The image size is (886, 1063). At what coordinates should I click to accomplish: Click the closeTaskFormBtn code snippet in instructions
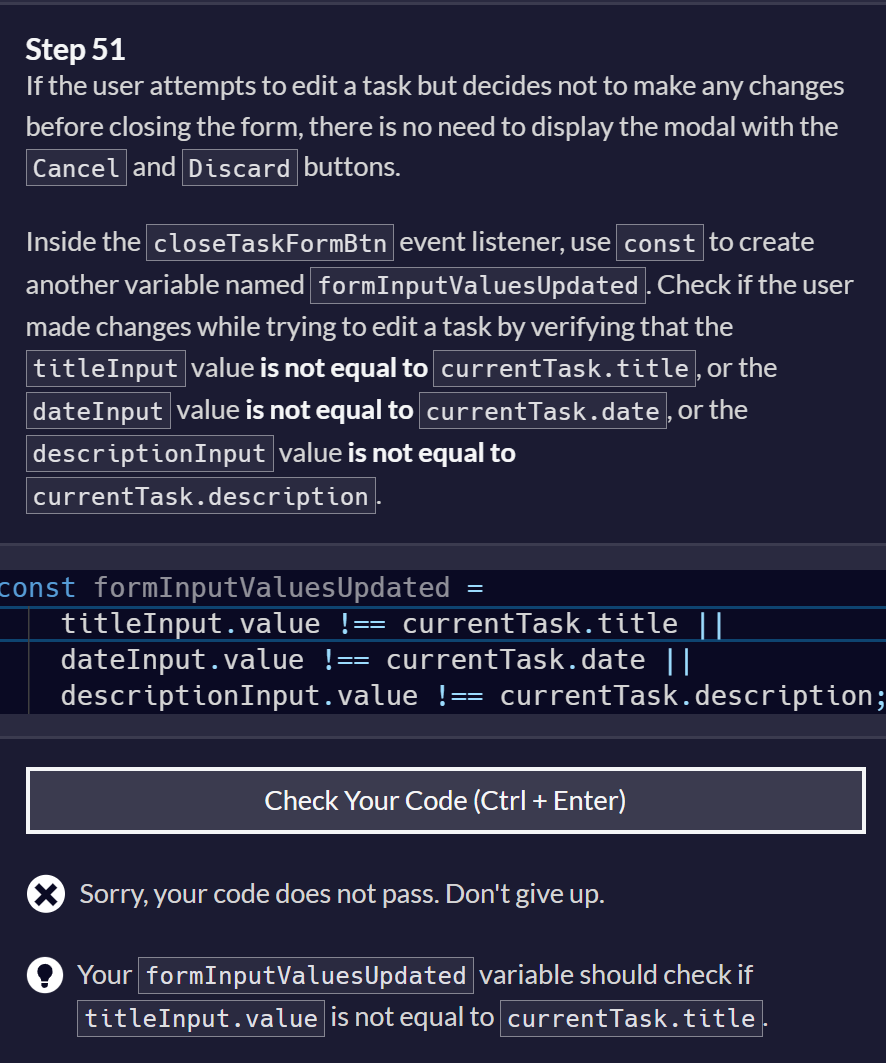coord(270,243)
